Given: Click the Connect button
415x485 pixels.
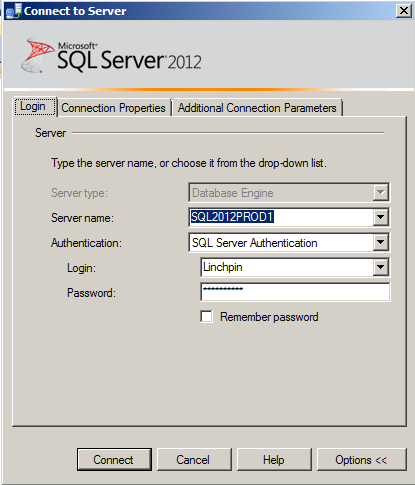Looking at the screenshot, I should pos(114,460).
